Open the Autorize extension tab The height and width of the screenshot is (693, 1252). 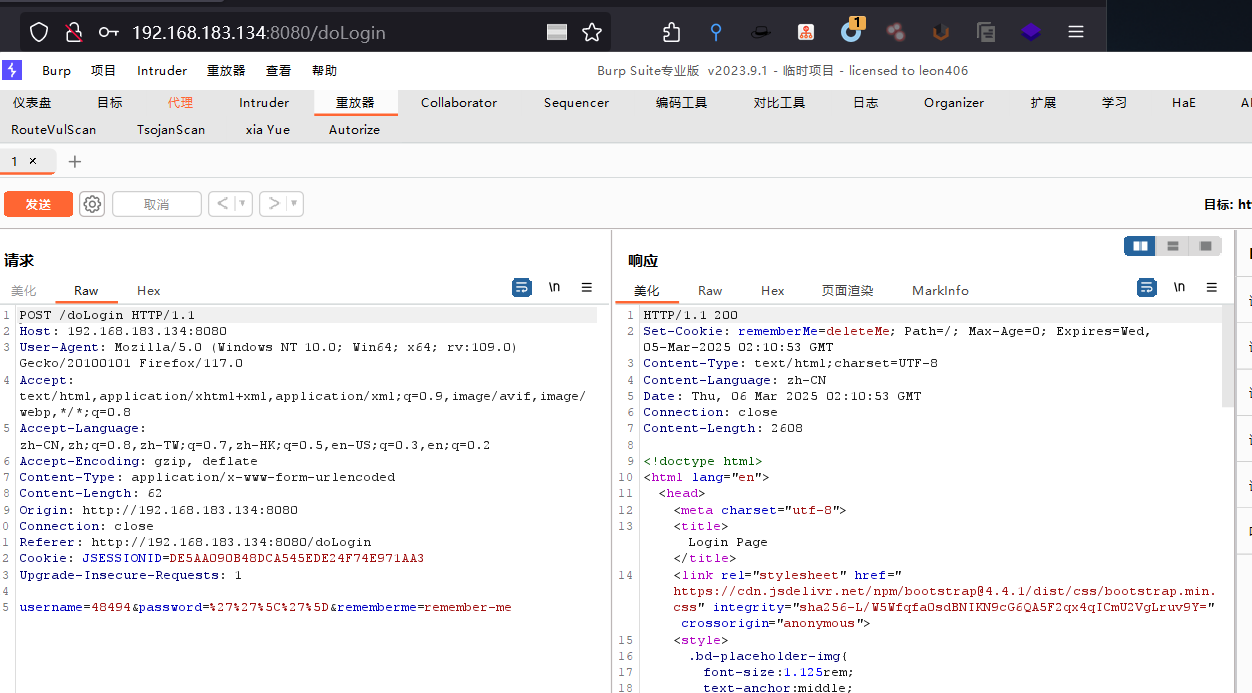[355, 130]
